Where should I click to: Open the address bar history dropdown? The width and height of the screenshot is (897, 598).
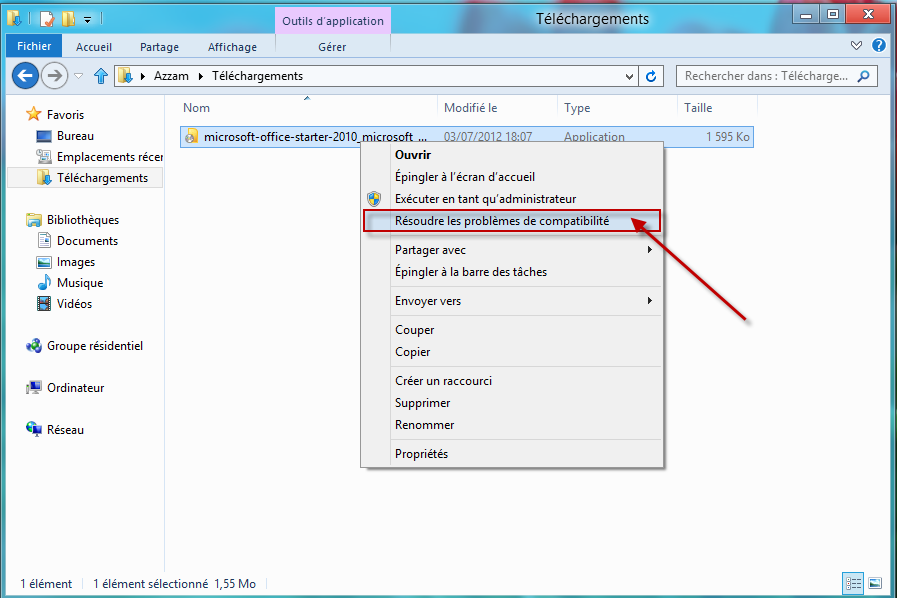tap(629, 76)
